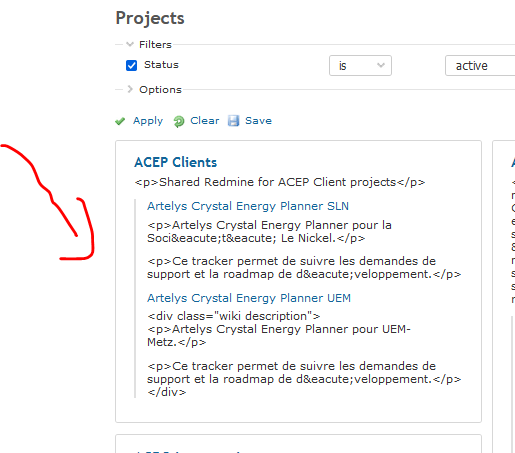
Task: Select the Clear link to reset filters
Action: pos(205,121)
